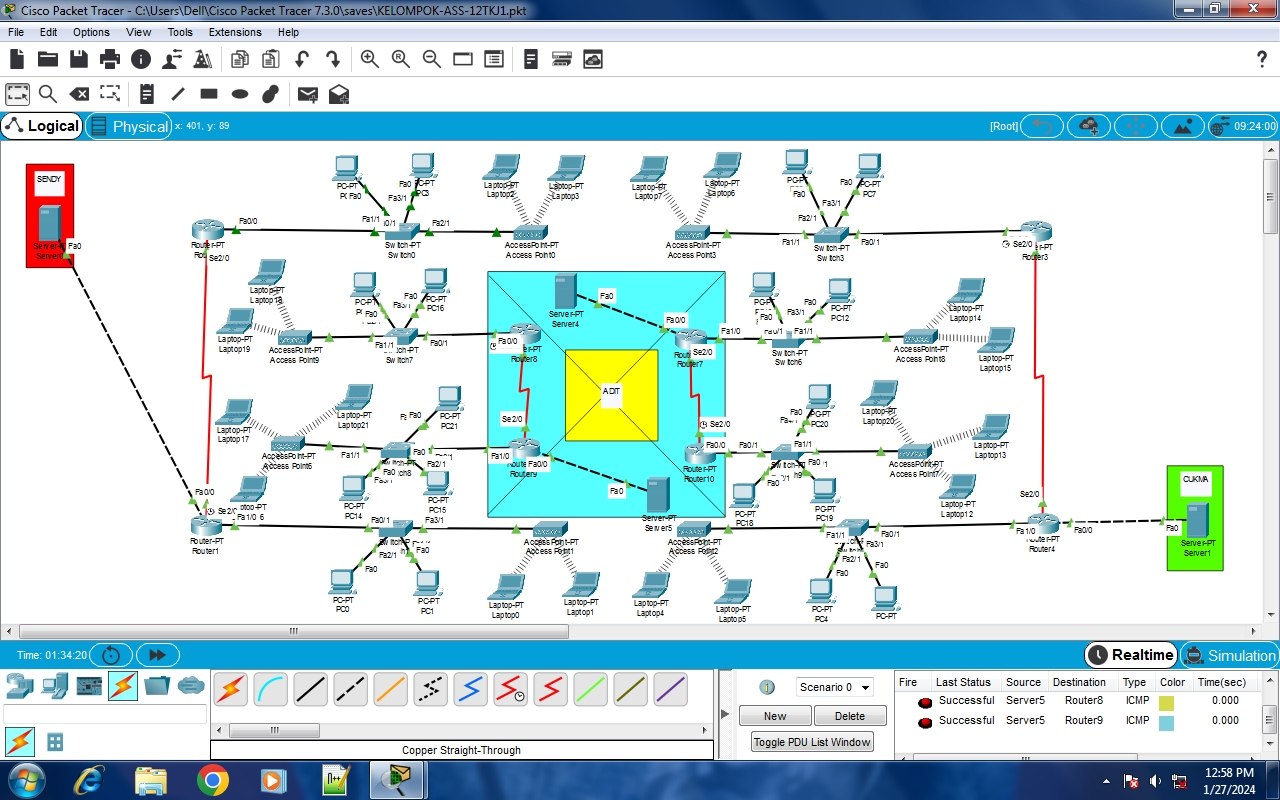Switch to Physical workspace view
1280x800 pixels.
tap(128, 126)
